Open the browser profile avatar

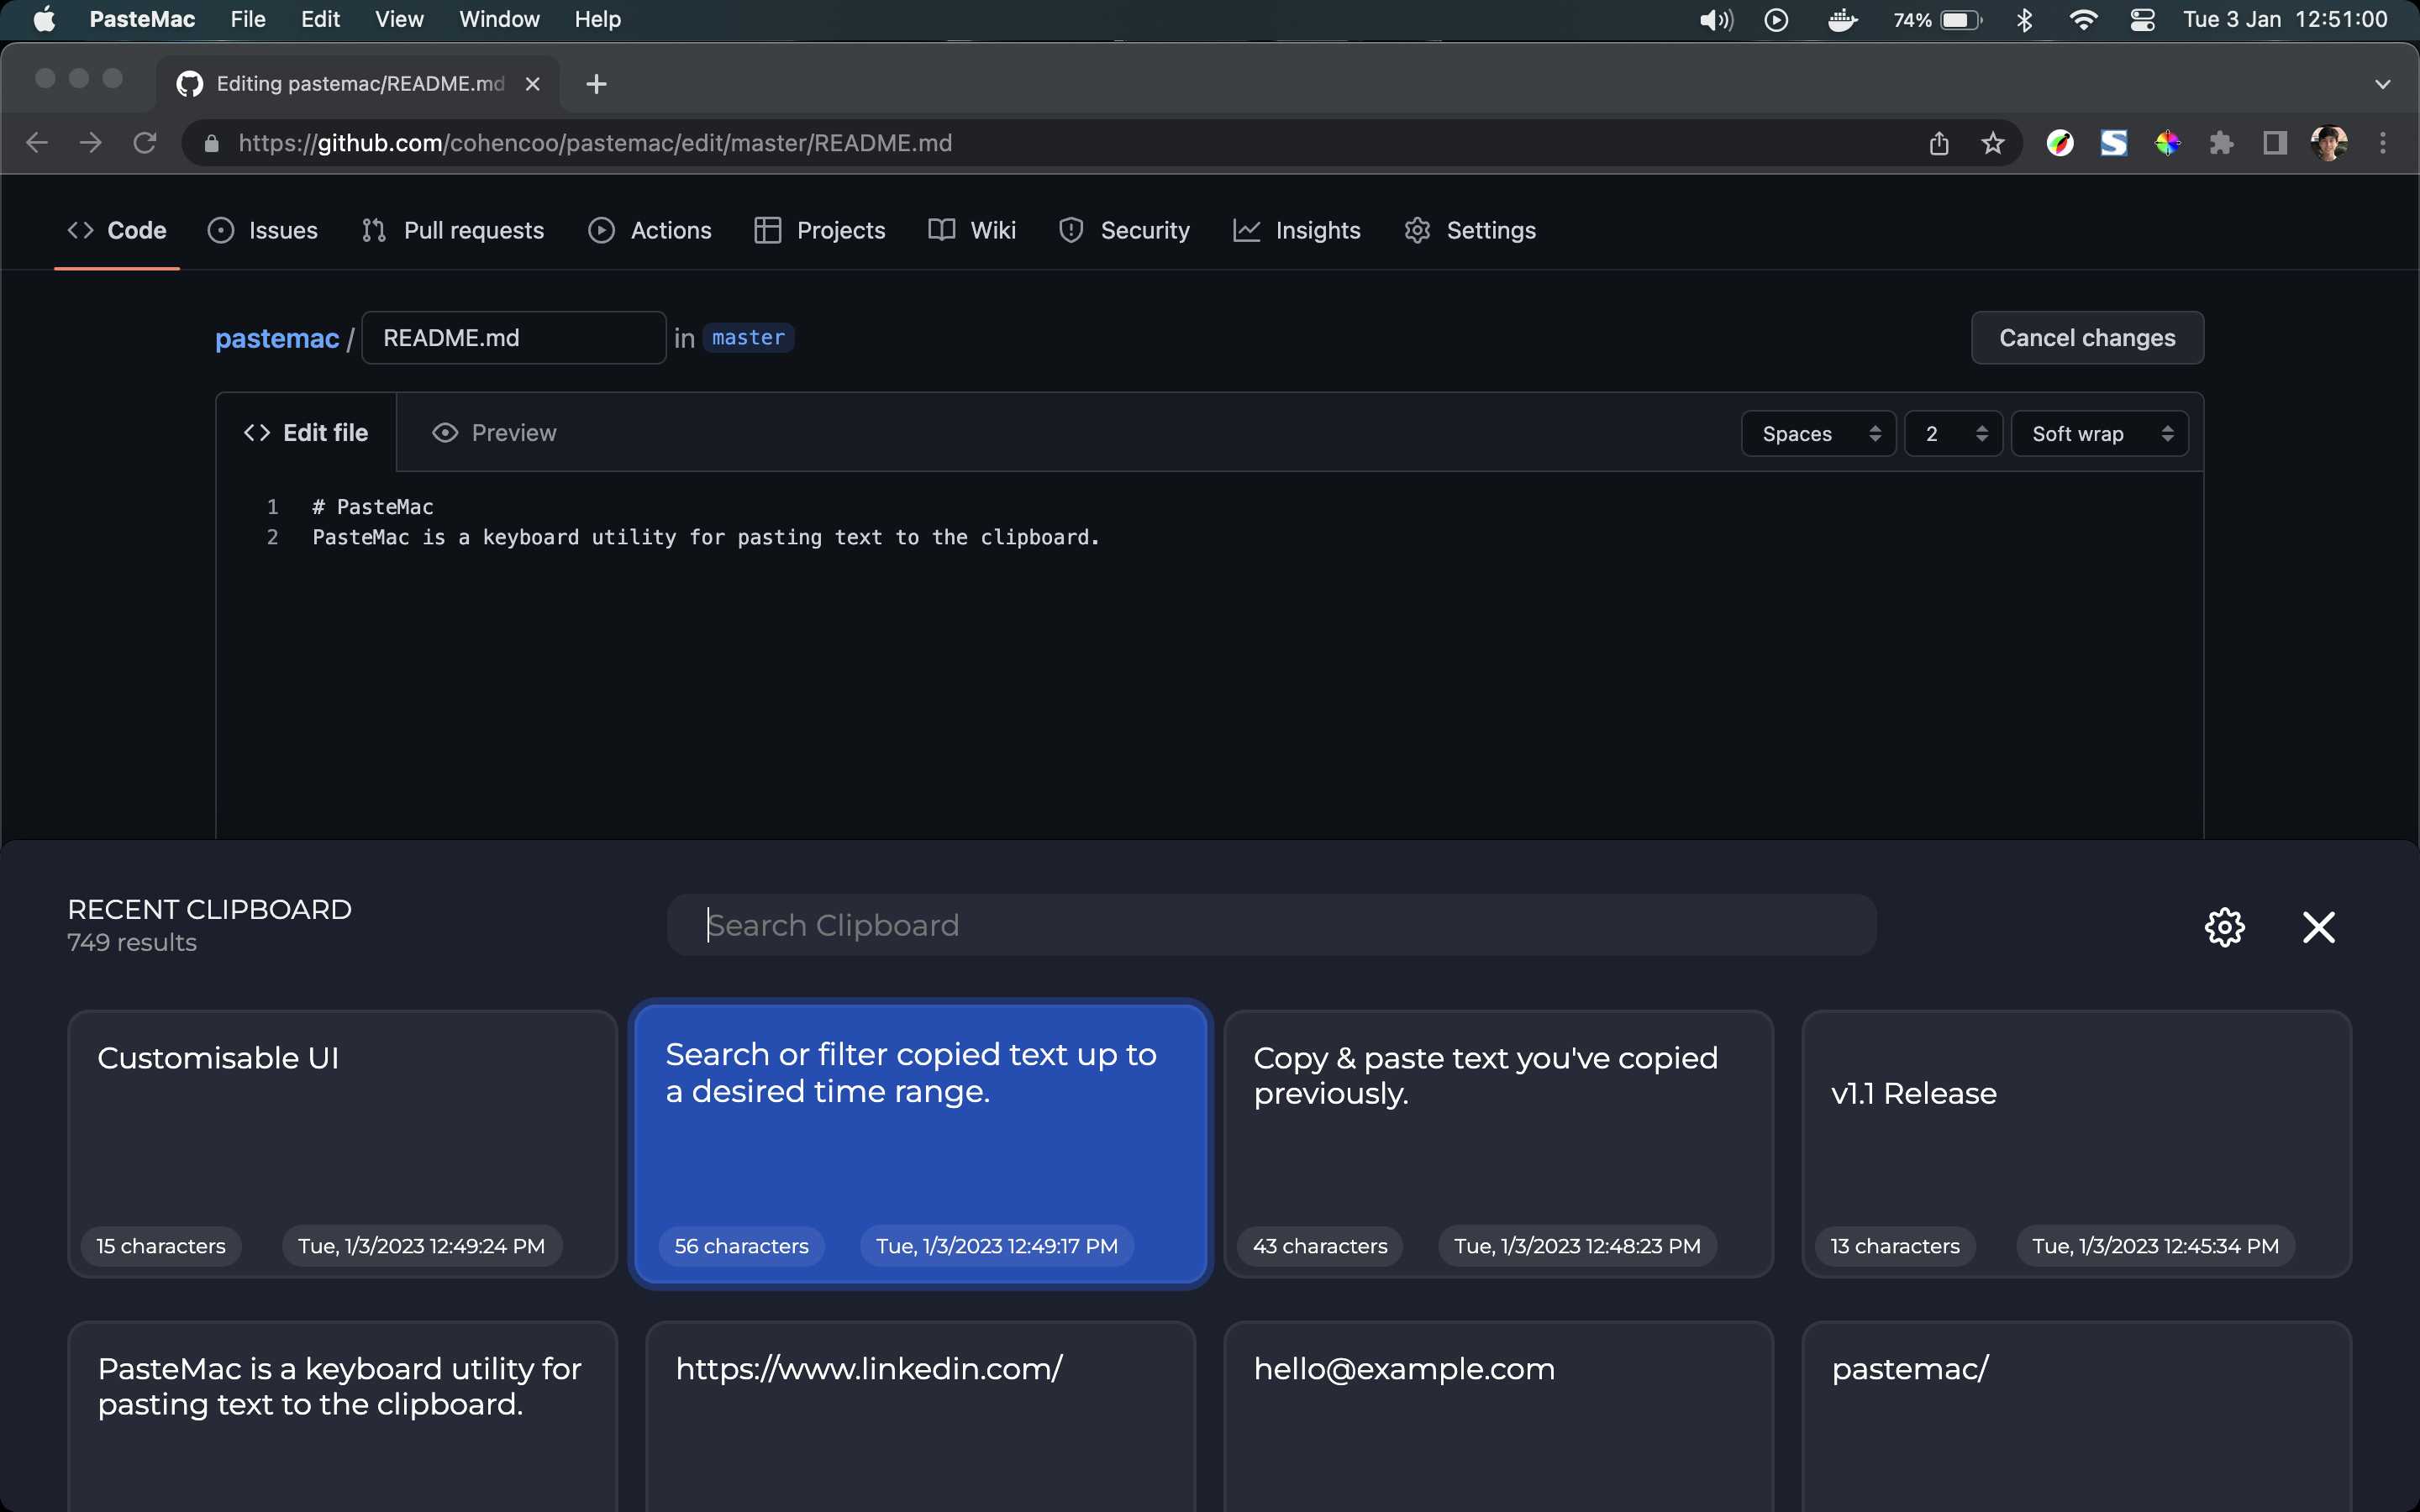point(2329,143)
